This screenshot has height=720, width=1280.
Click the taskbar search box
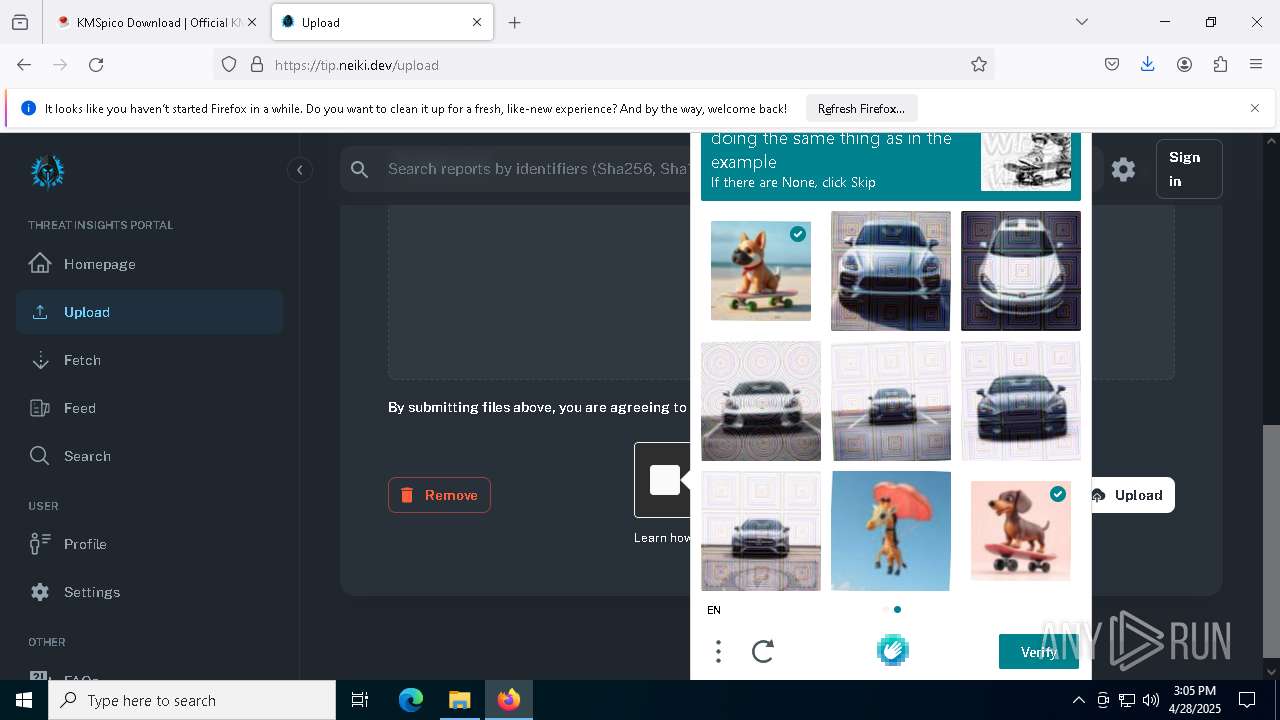tap(192, 700)
